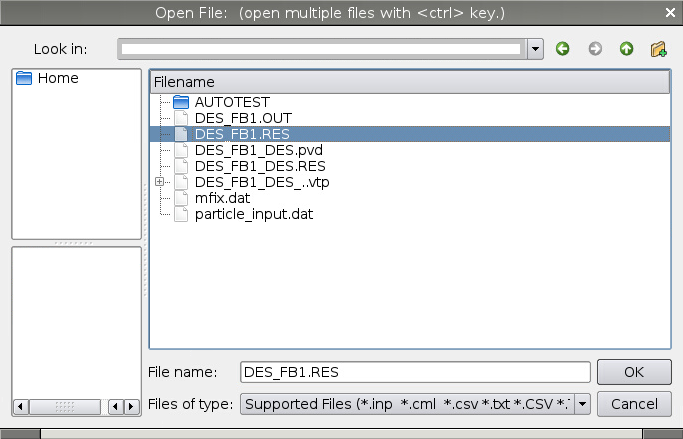Open the Look in path dropdown
Screen dimensions: 683x439
[x=535, y=48]
